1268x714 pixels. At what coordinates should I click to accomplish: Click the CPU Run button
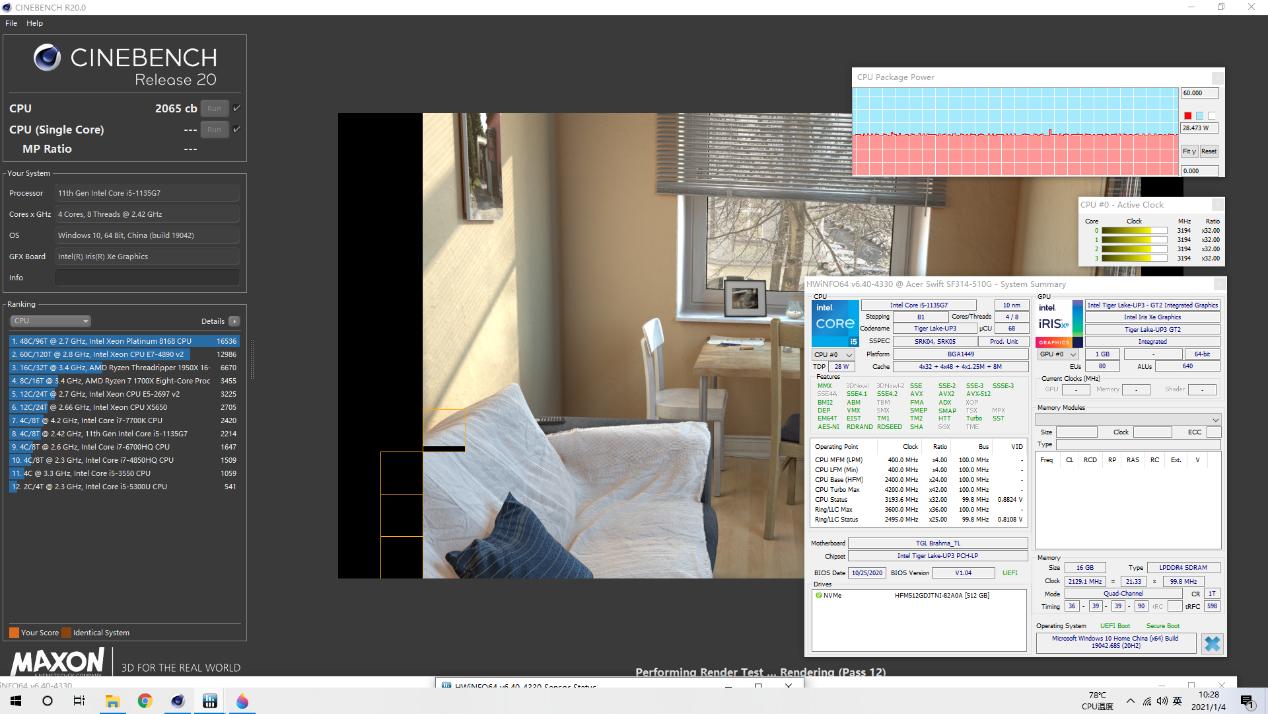pyautogui.click(x=213, y=108)
